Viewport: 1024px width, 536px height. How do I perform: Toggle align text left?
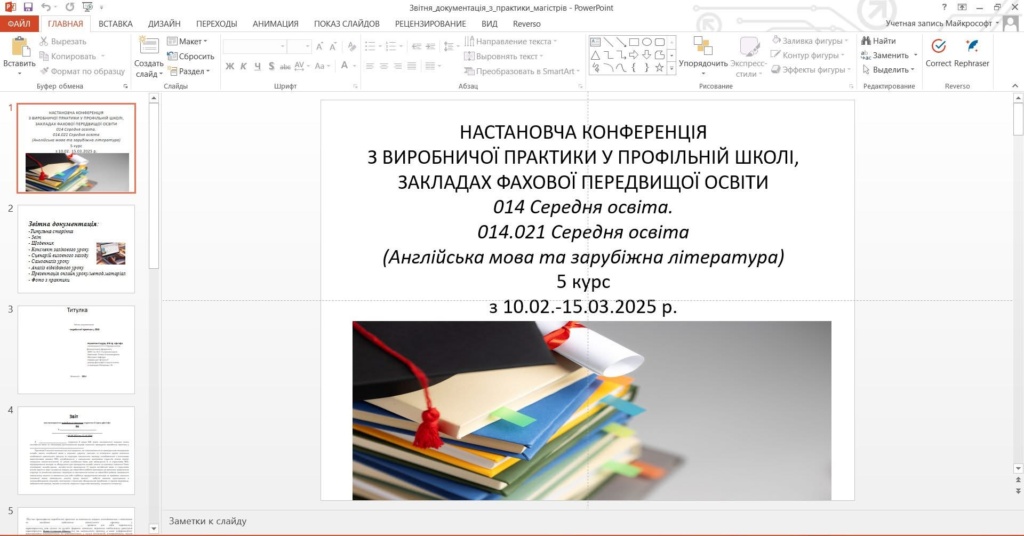coord(370,66)
